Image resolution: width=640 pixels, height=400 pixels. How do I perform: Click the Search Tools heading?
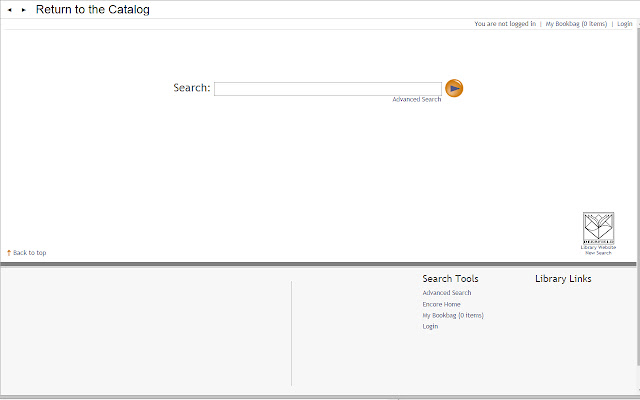click(450, 279)
